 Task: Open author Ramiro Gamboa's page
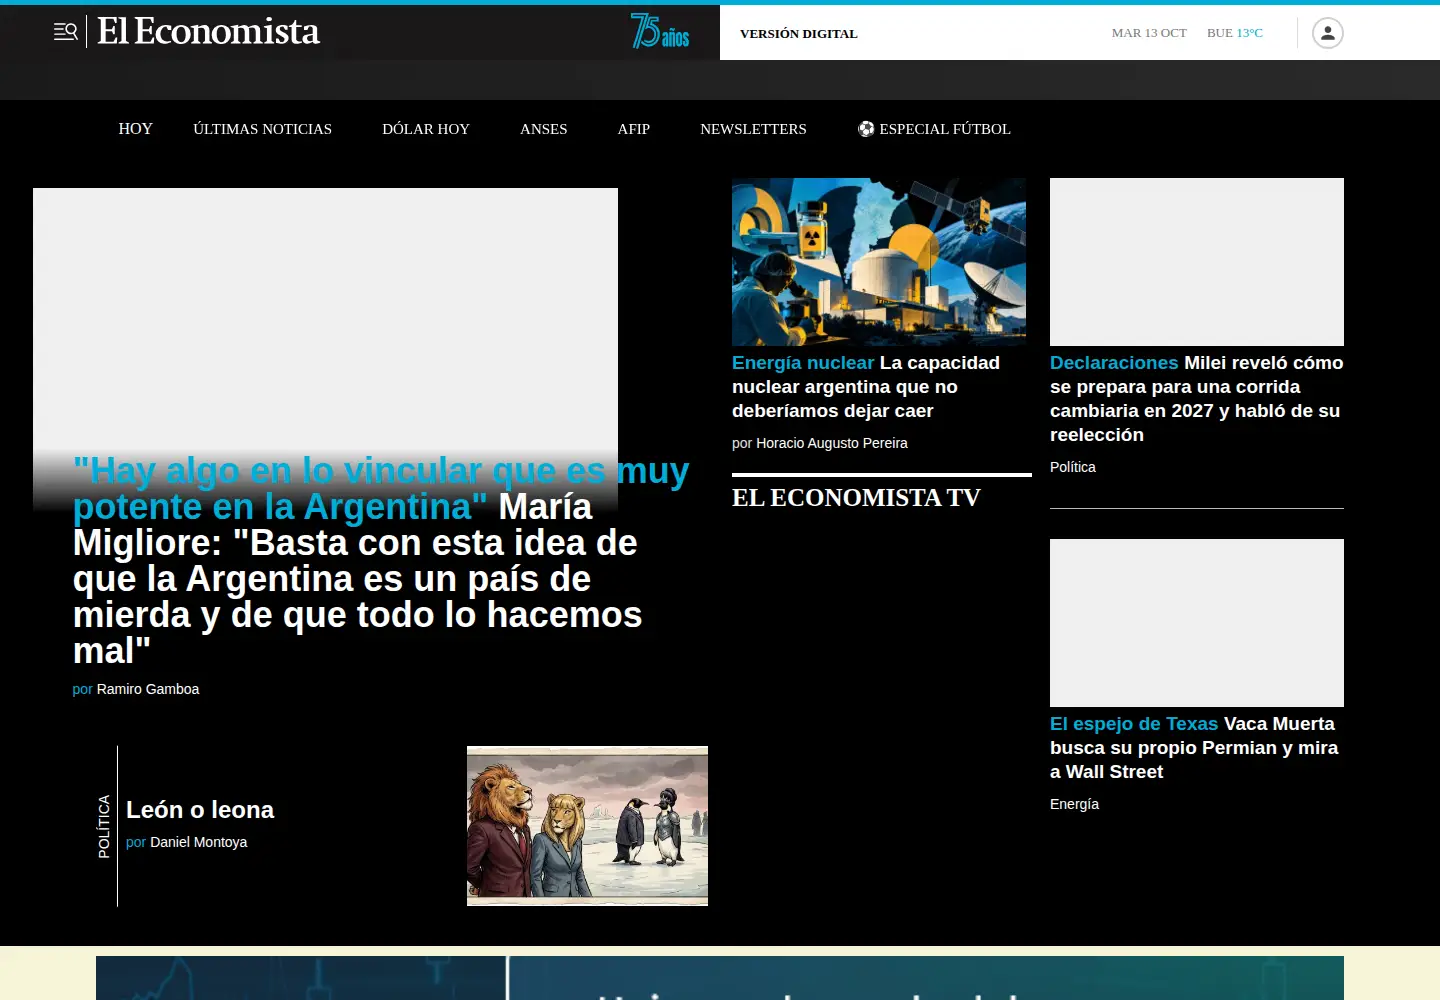click(x=148, y=689)
